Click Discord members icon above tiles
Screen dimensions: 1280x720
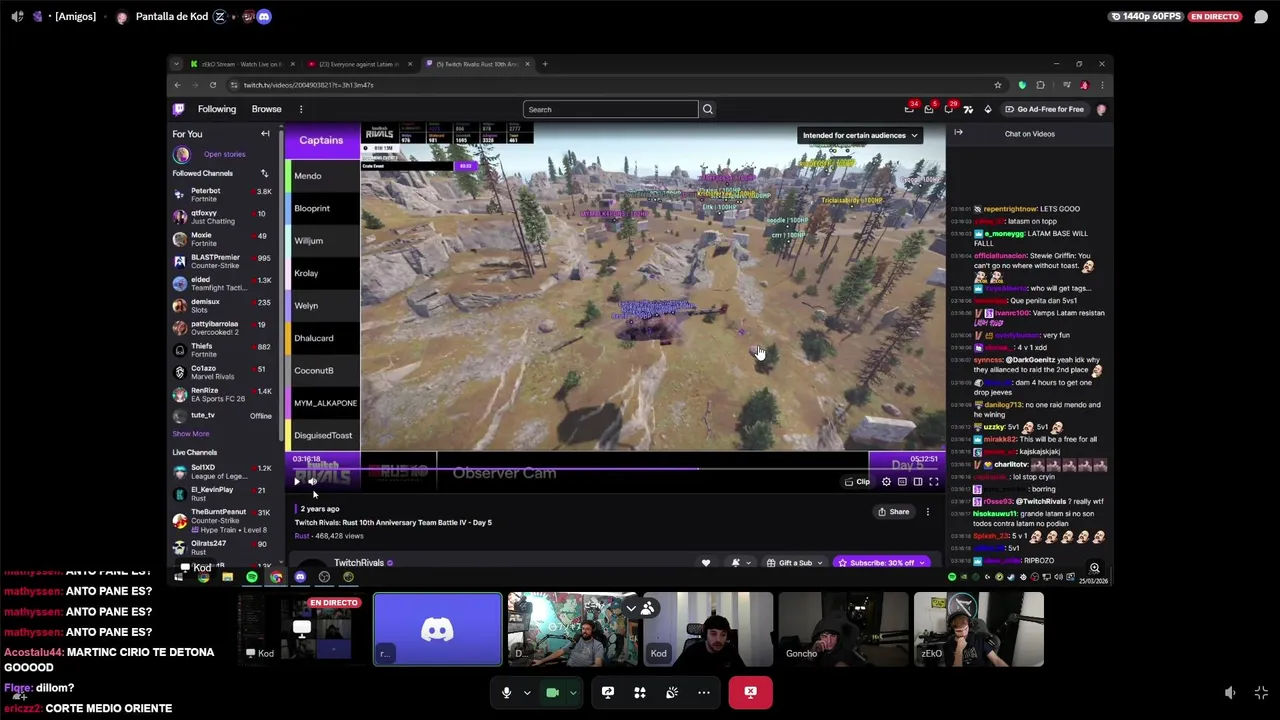pyautogui.click(x=647, y=608)
